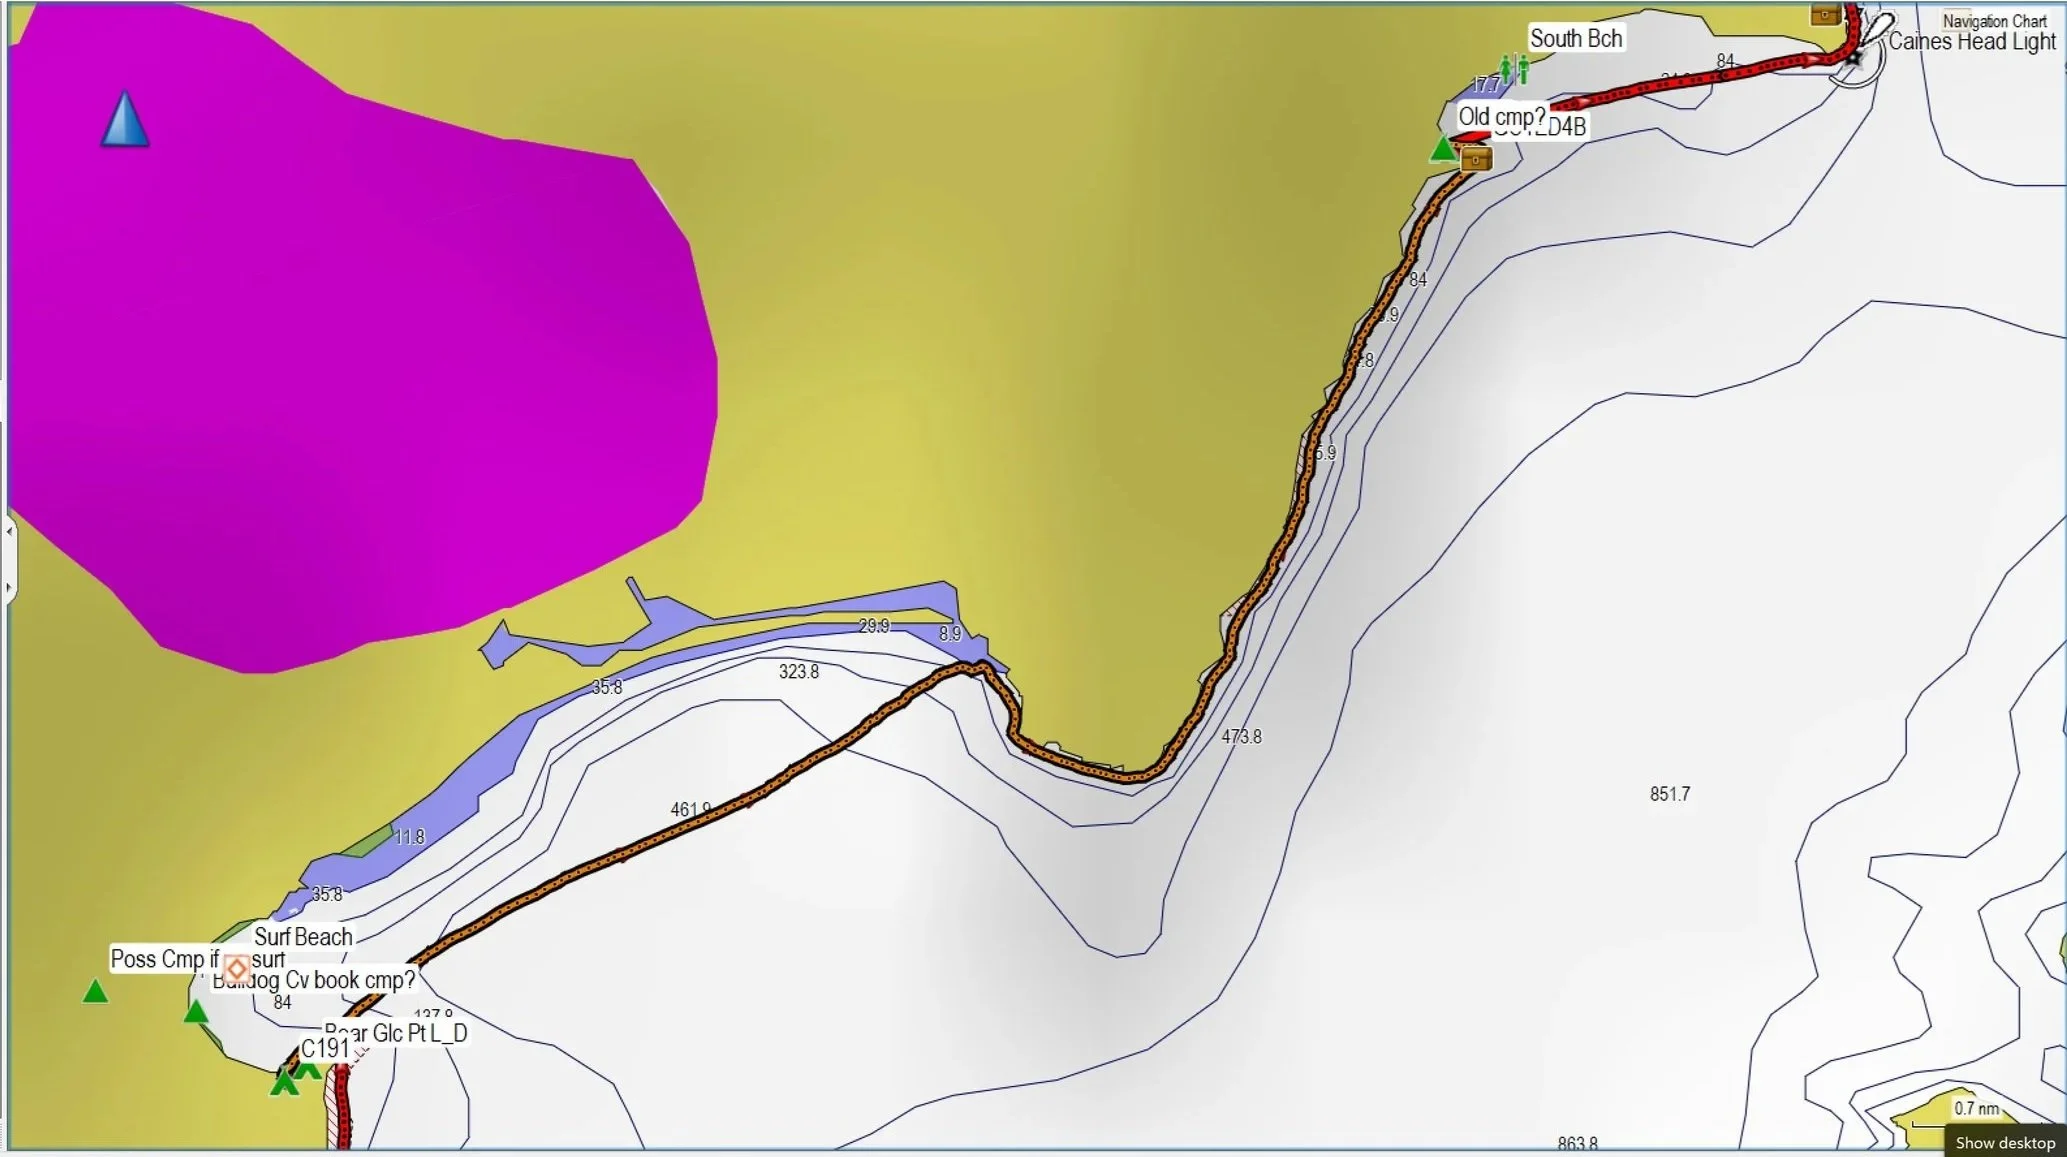Select the green triangle waypoint by Old cmp?
Image resolution: width=2067 pixels, height=1157 pixels.
(1442, 150)
